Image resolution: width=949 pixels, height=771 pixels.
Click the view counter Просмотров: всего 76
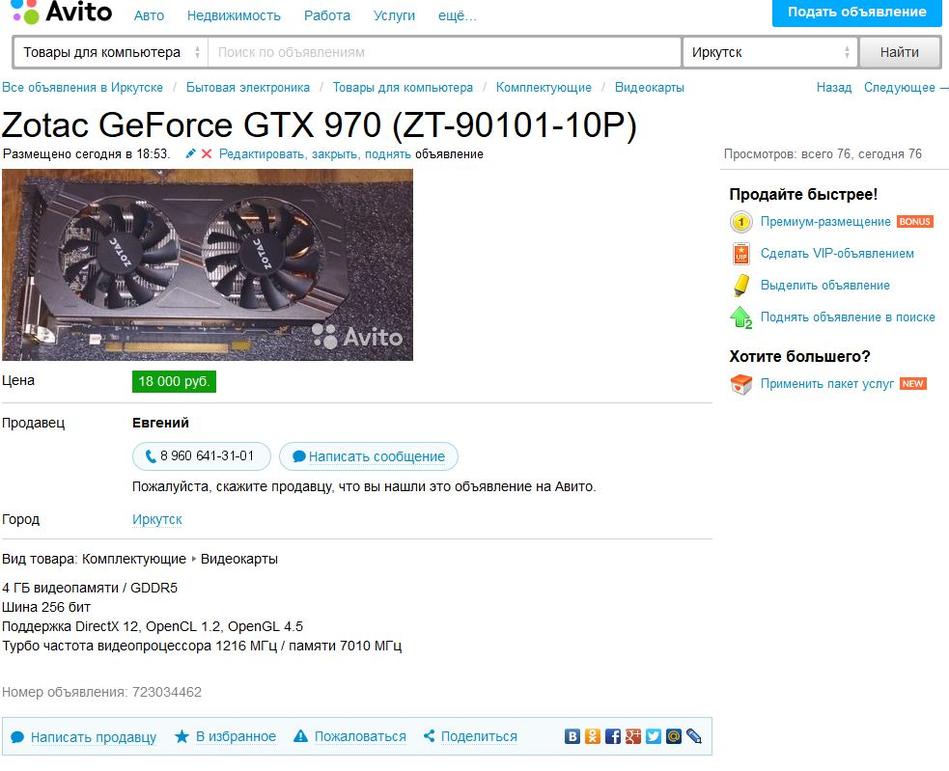point(823,154)
